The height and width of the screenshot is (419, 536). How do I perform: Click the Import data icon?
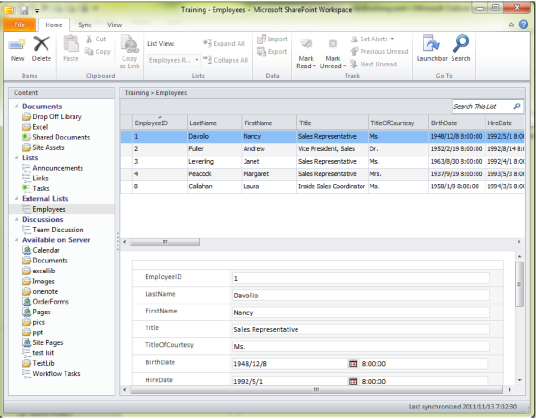[x=262, y=39]
